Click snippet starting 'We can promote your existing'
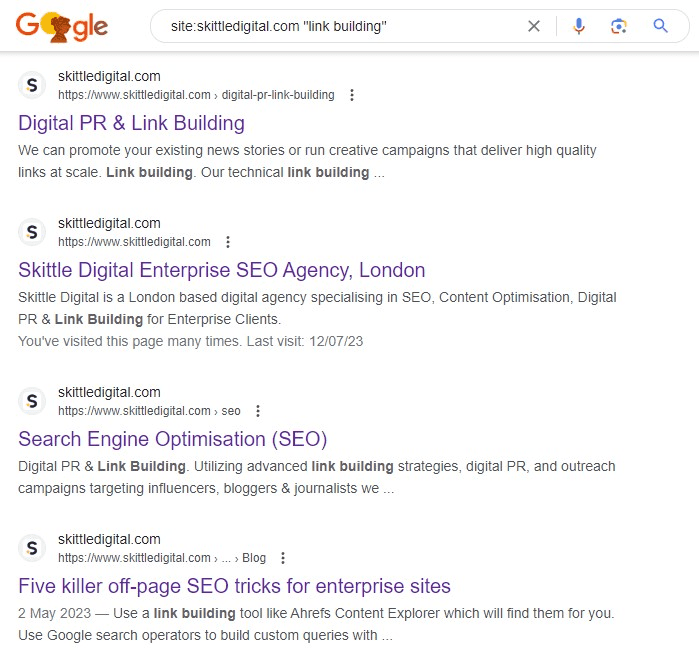699x657 pixels. pos(307,161)
